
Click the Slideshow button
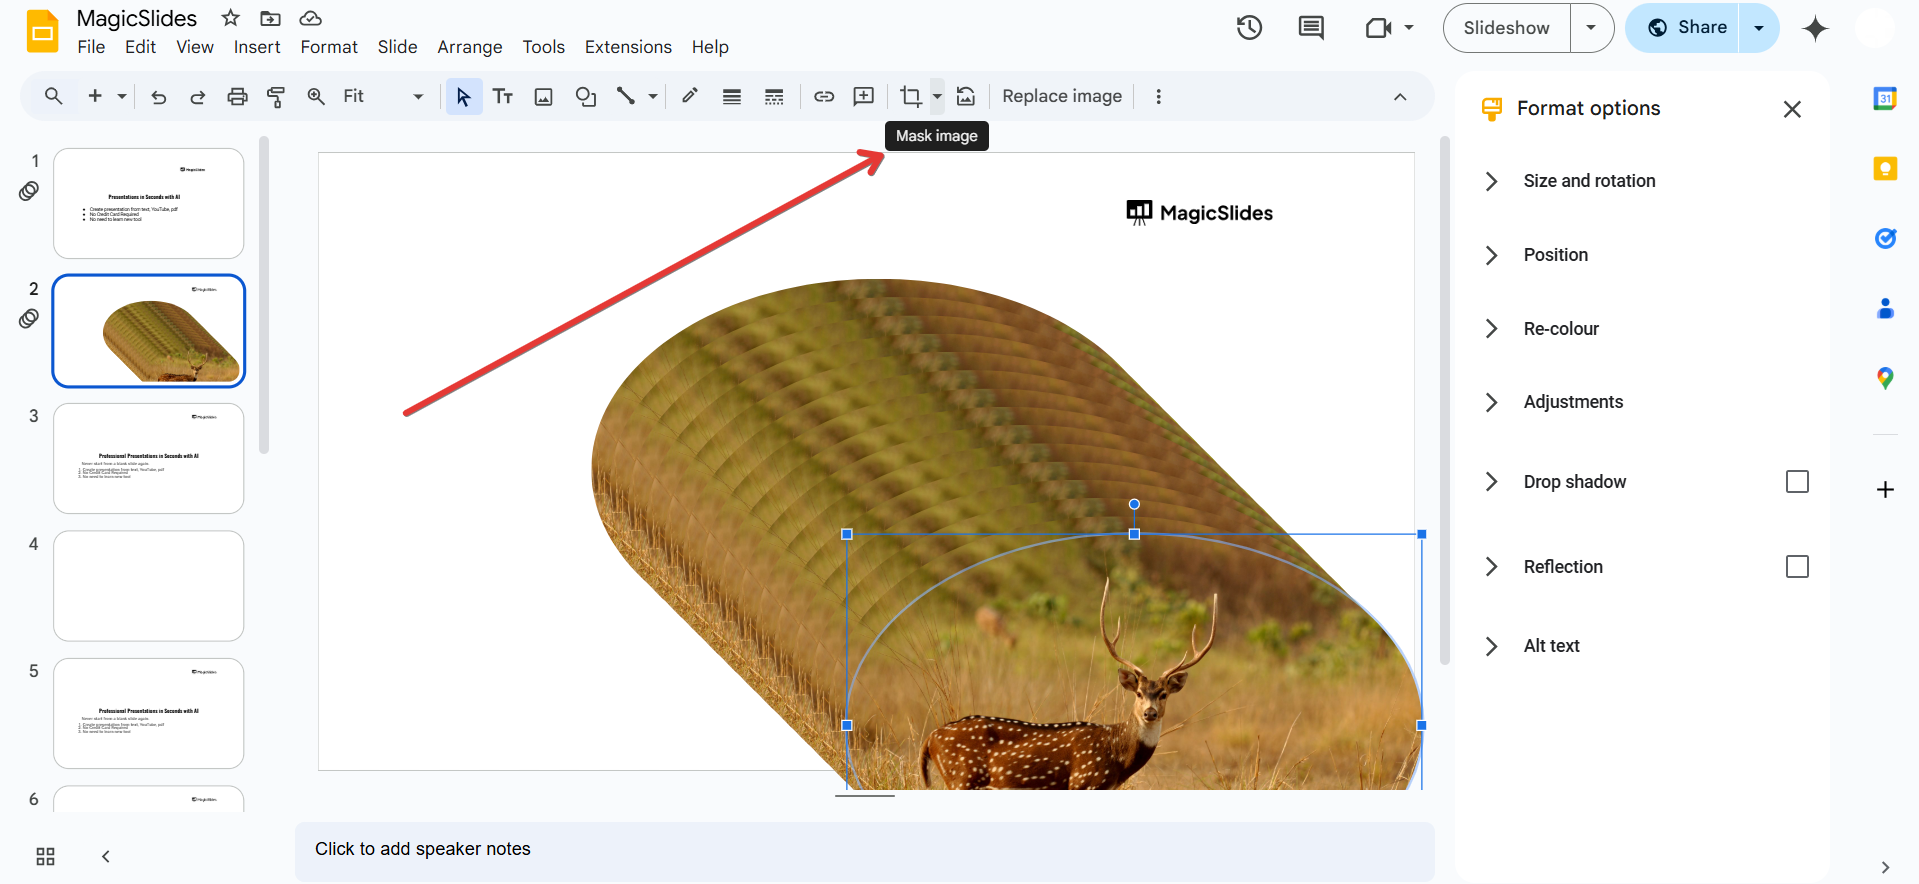1506,28
